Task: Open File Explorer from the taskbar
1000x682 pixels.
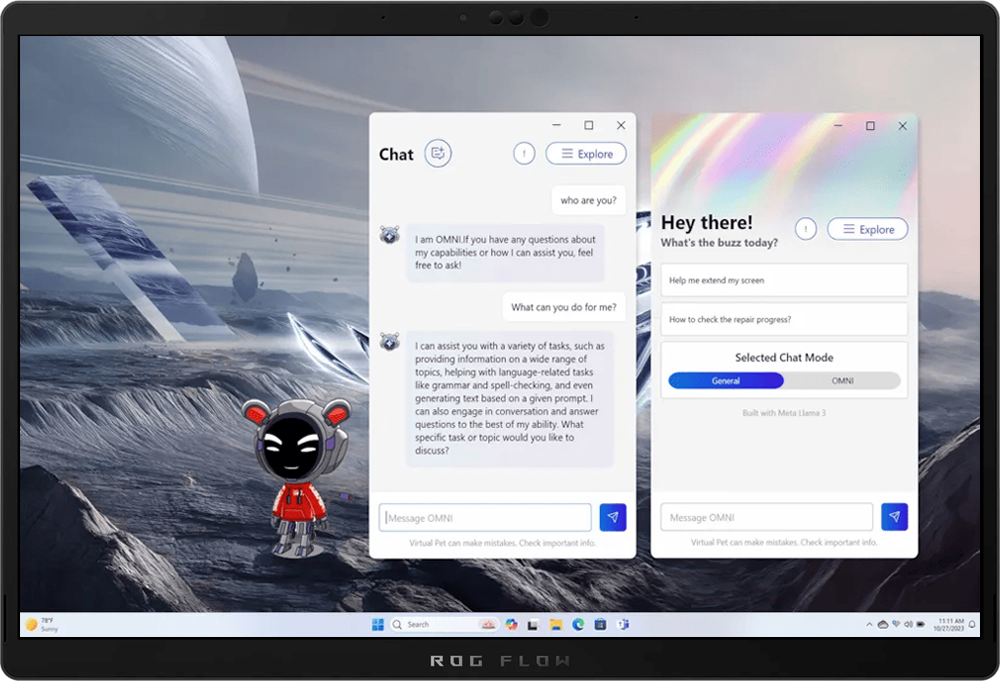Action: [555, 625]
